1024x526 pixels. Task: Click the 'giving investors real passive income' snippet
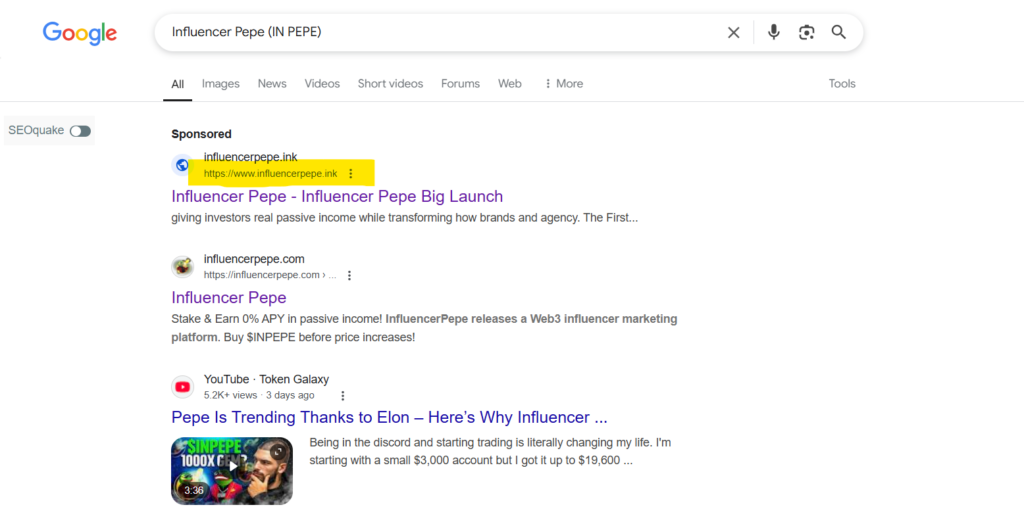click(404, 218)
